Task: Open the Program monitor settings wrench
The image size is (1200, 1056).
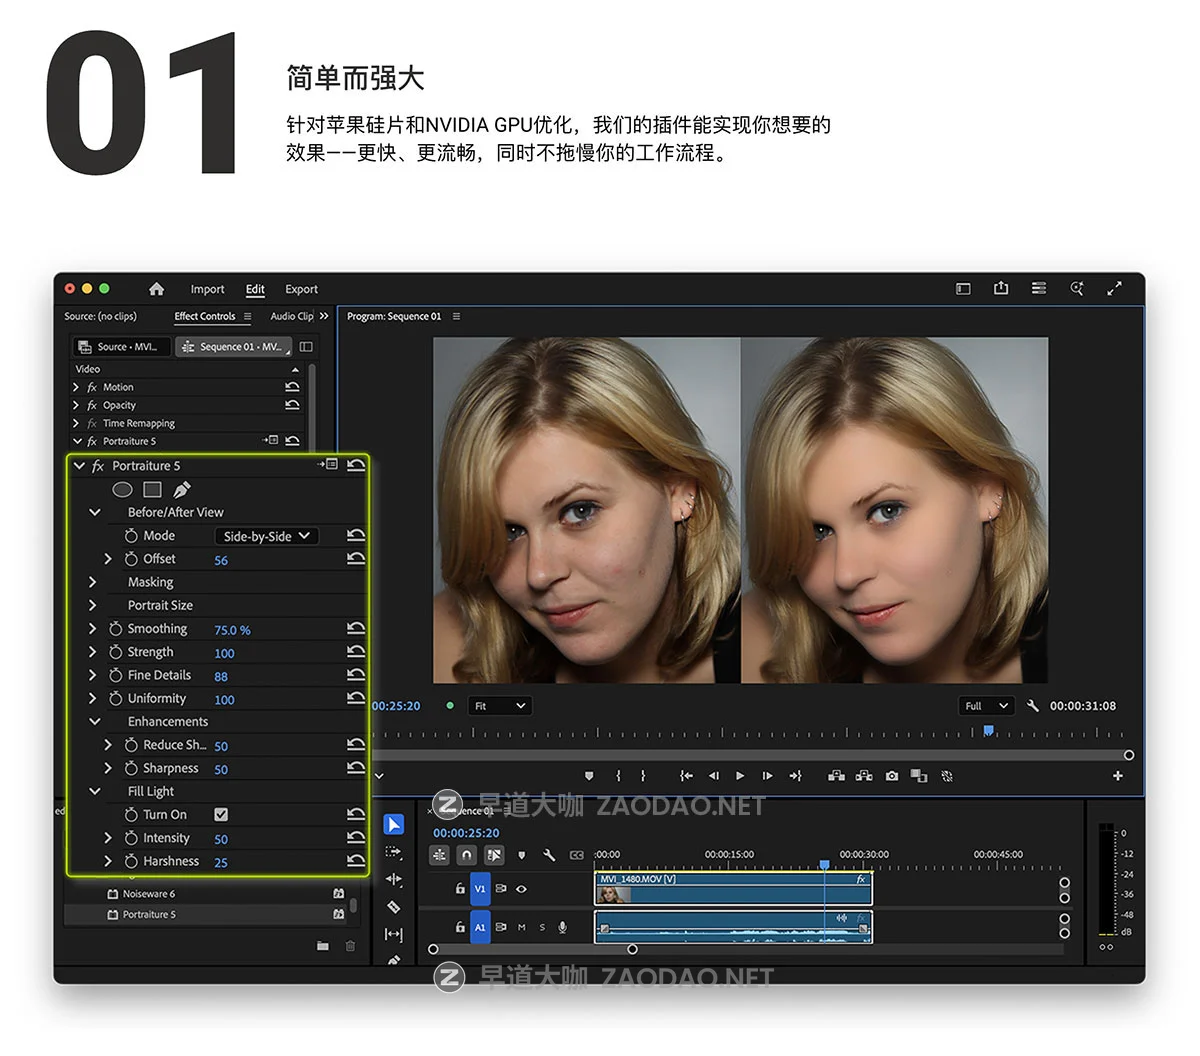Action: tap(1033, 706)
